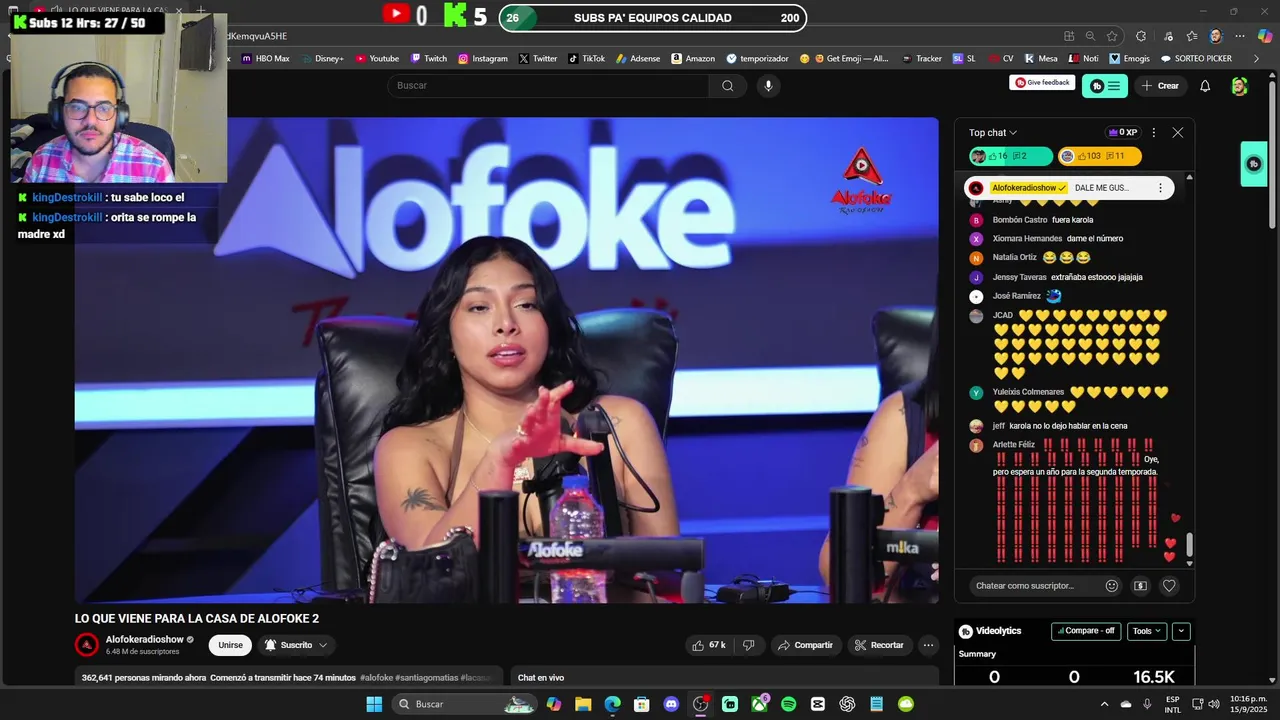Open File Explorer from the taskbar
This screenshot has height=720, width=1280.
tap(583, 704)
